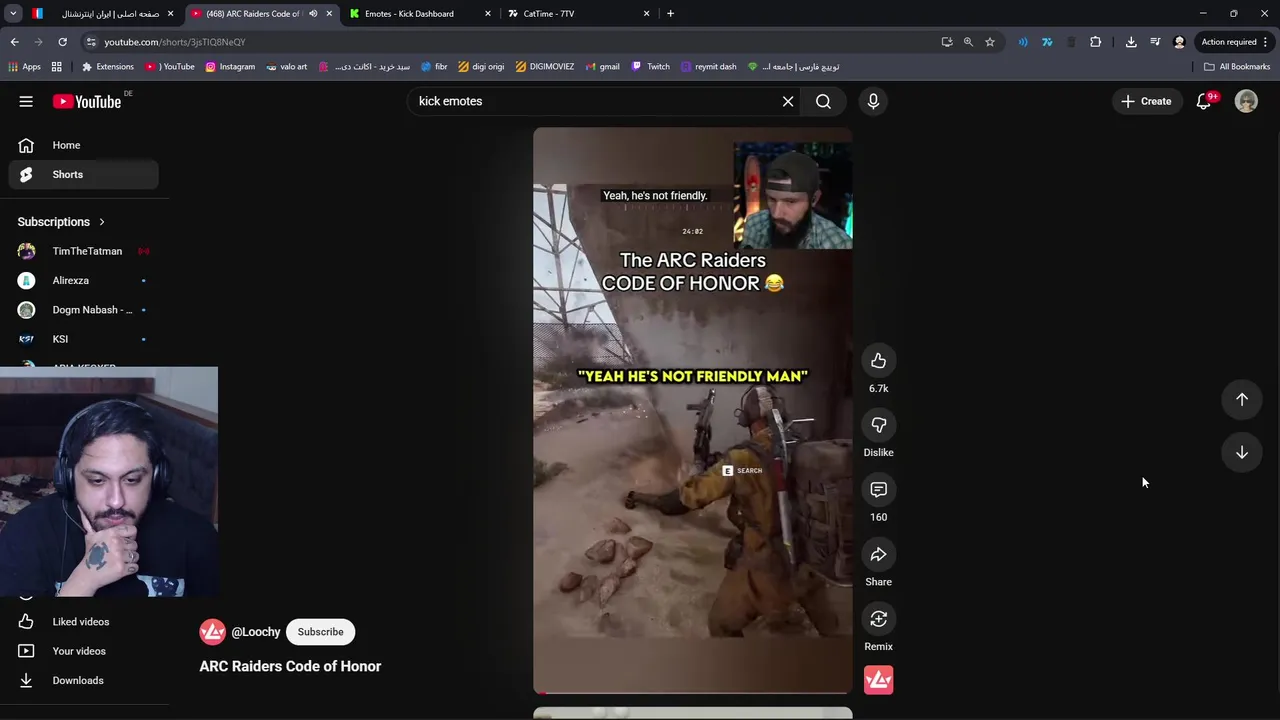Go to previous short with up arrow
This screenshot has width=1280, height=720.
pos(1242,399)
